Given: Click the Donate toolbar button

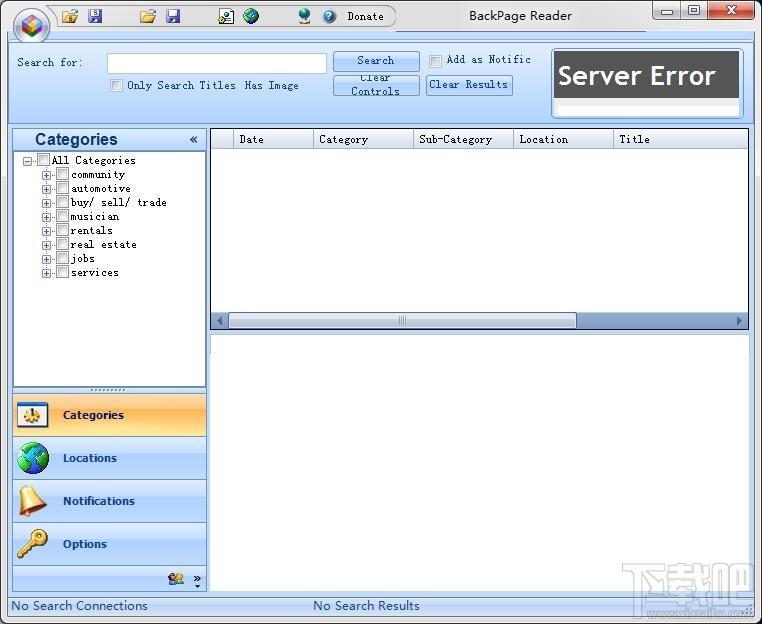Looking at the screenshot, I should pyautogui.click(x=365, y=16).
